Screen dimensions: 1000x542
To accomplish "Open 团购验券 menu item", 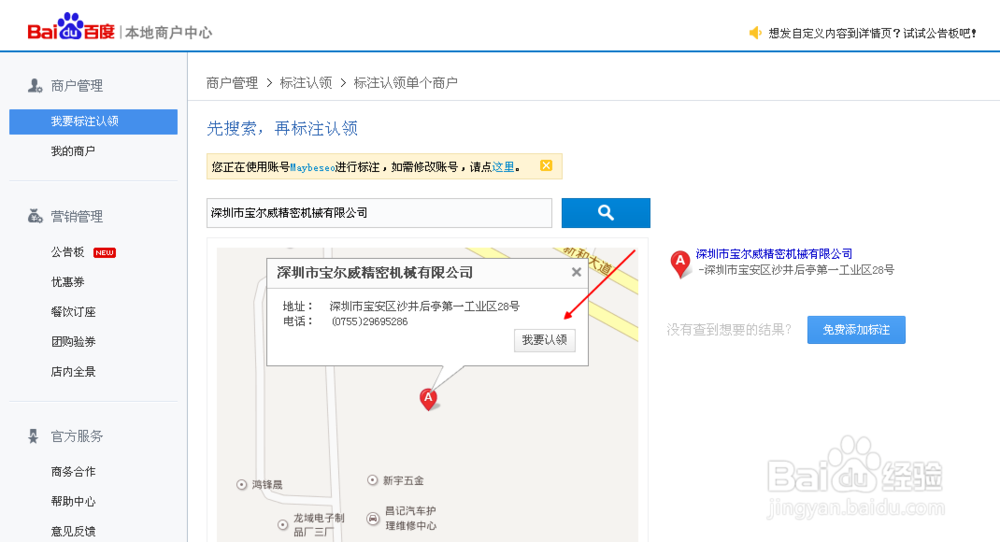I will point(73,342).
